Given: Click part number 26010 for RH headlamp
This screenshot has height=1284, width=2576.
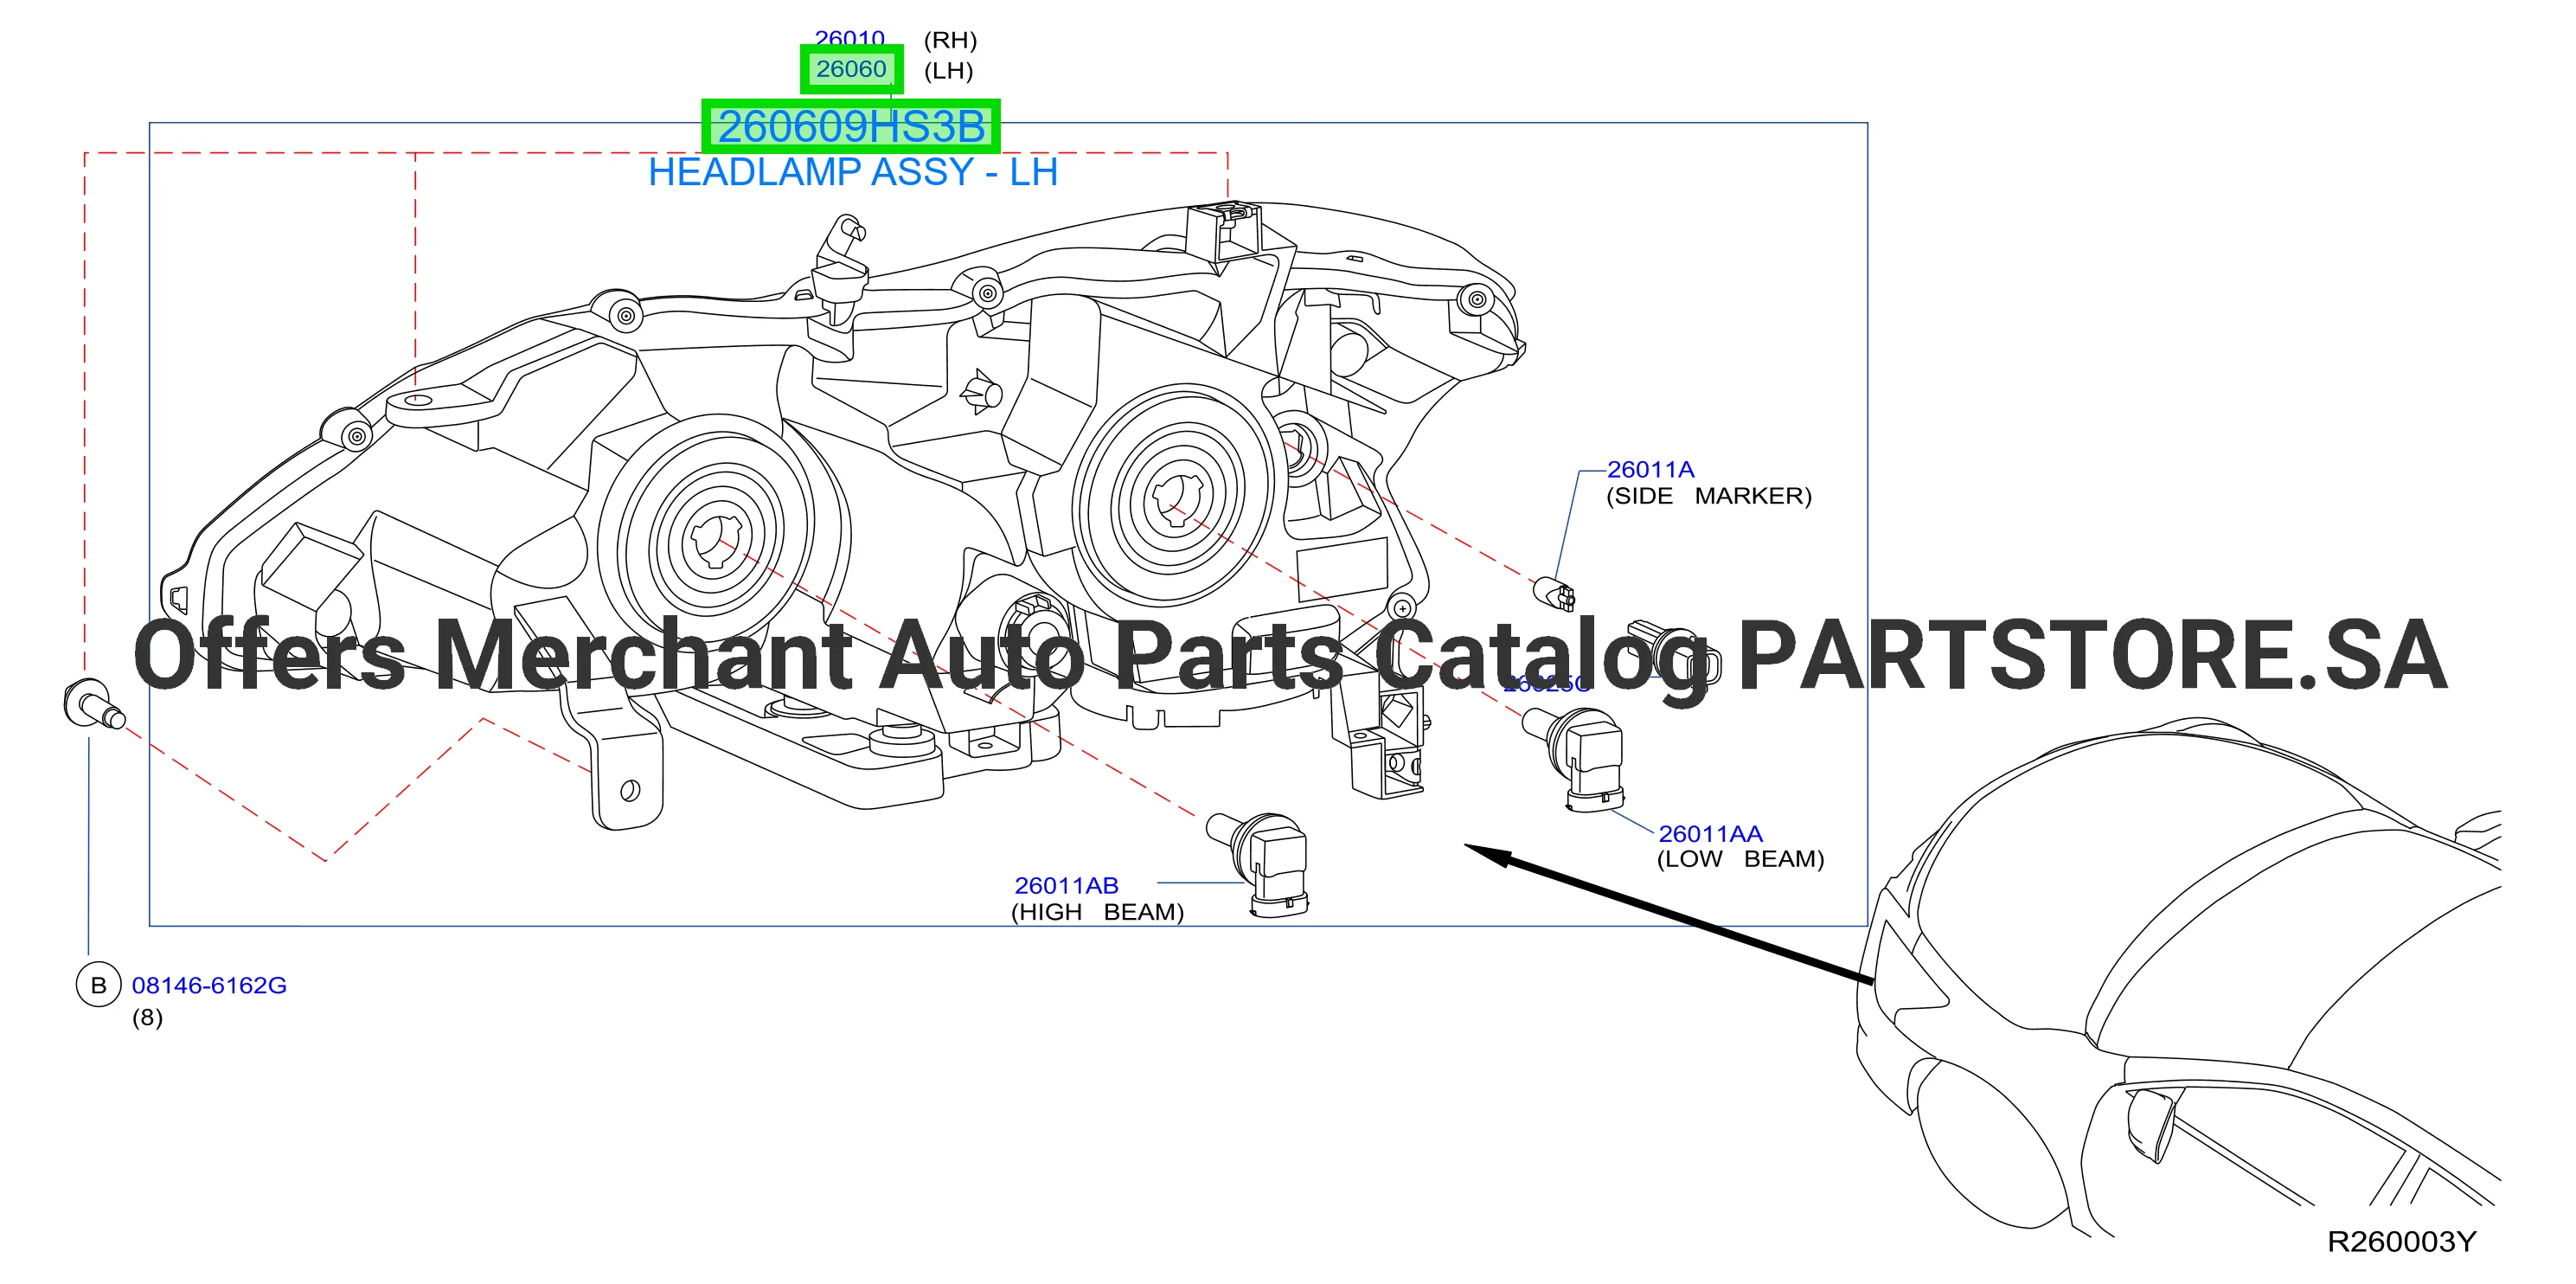Looking at the screenshot, I should [x=849, y=38].
